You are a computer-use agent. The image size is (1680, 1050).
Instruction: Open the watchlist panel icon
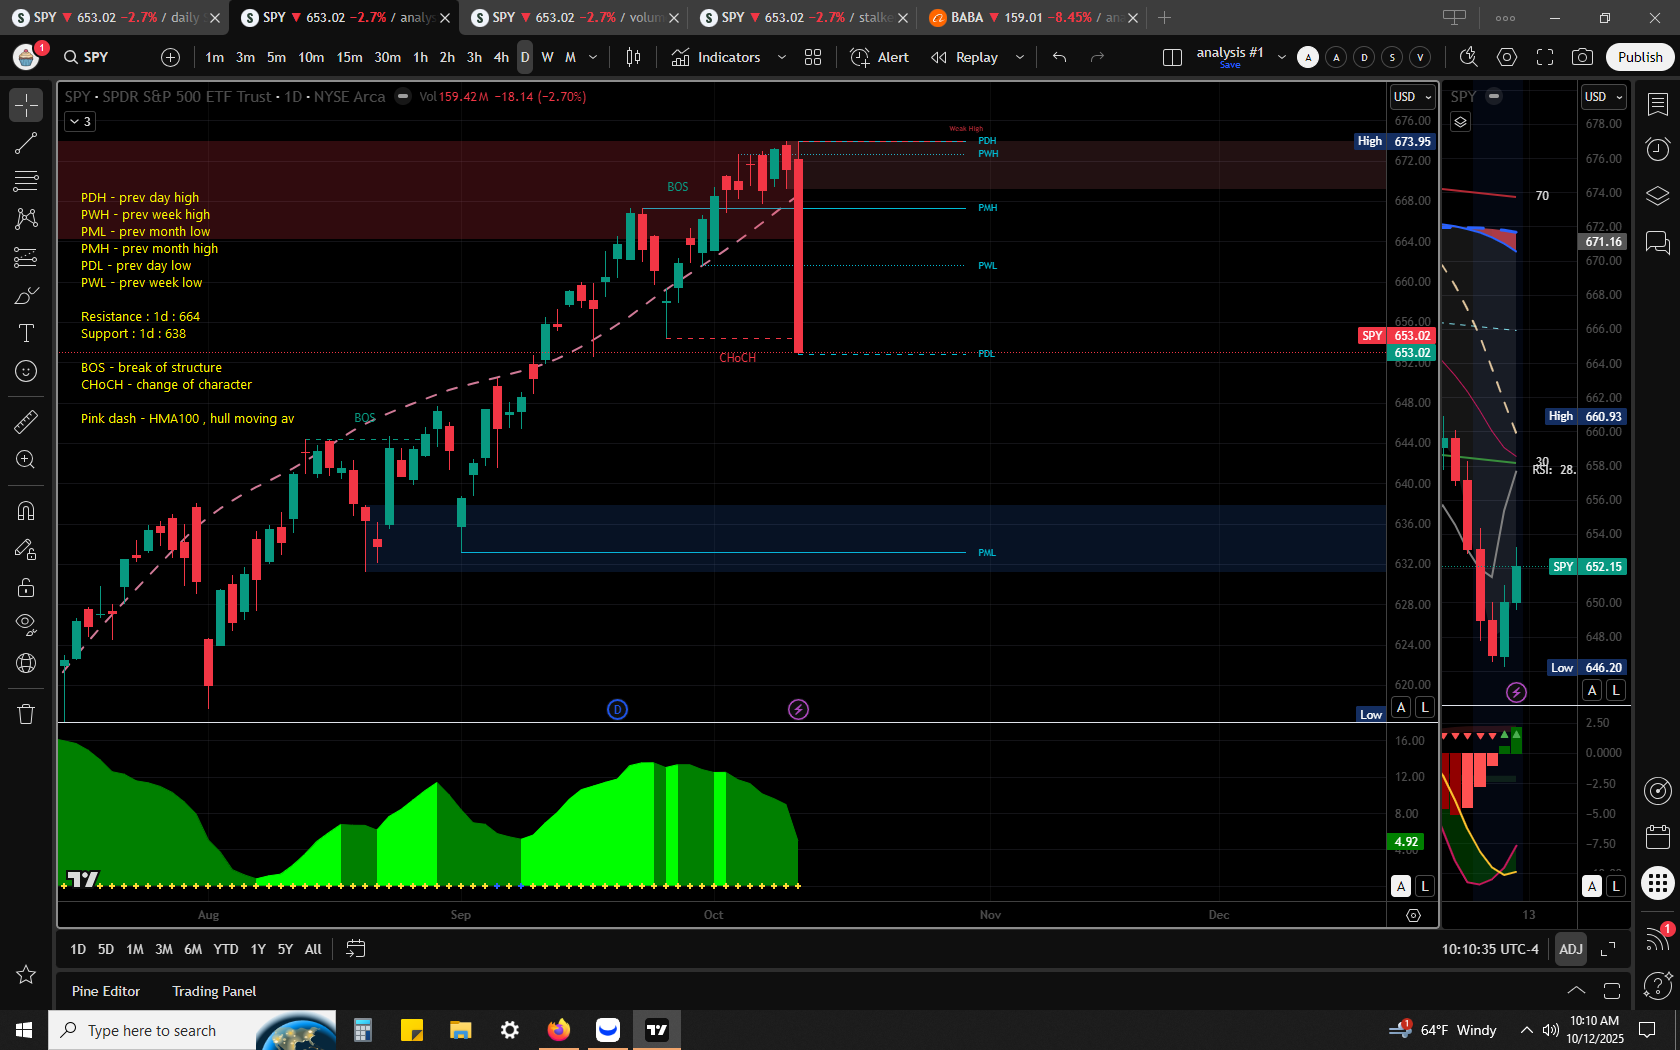tap(1657, 104)
